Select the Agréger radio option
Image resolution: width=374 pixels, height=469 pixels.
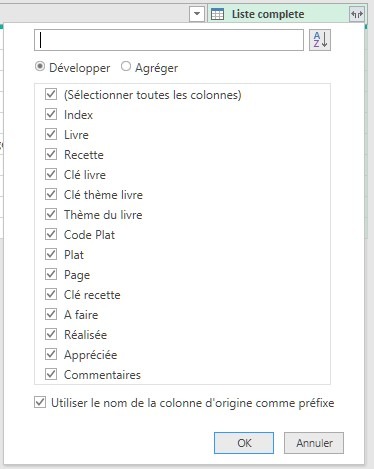pos(126,67)
